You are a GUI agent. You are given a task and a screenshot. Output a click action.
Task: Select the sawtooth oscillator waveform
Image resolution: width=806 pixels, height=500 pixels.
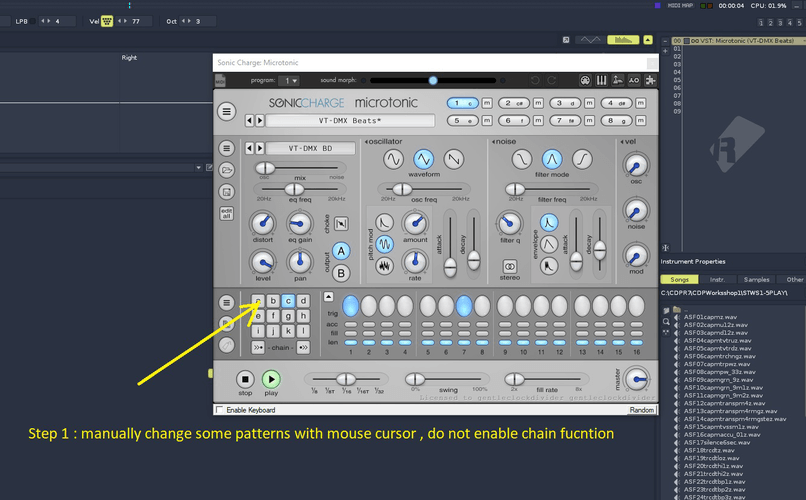point(454,159)
